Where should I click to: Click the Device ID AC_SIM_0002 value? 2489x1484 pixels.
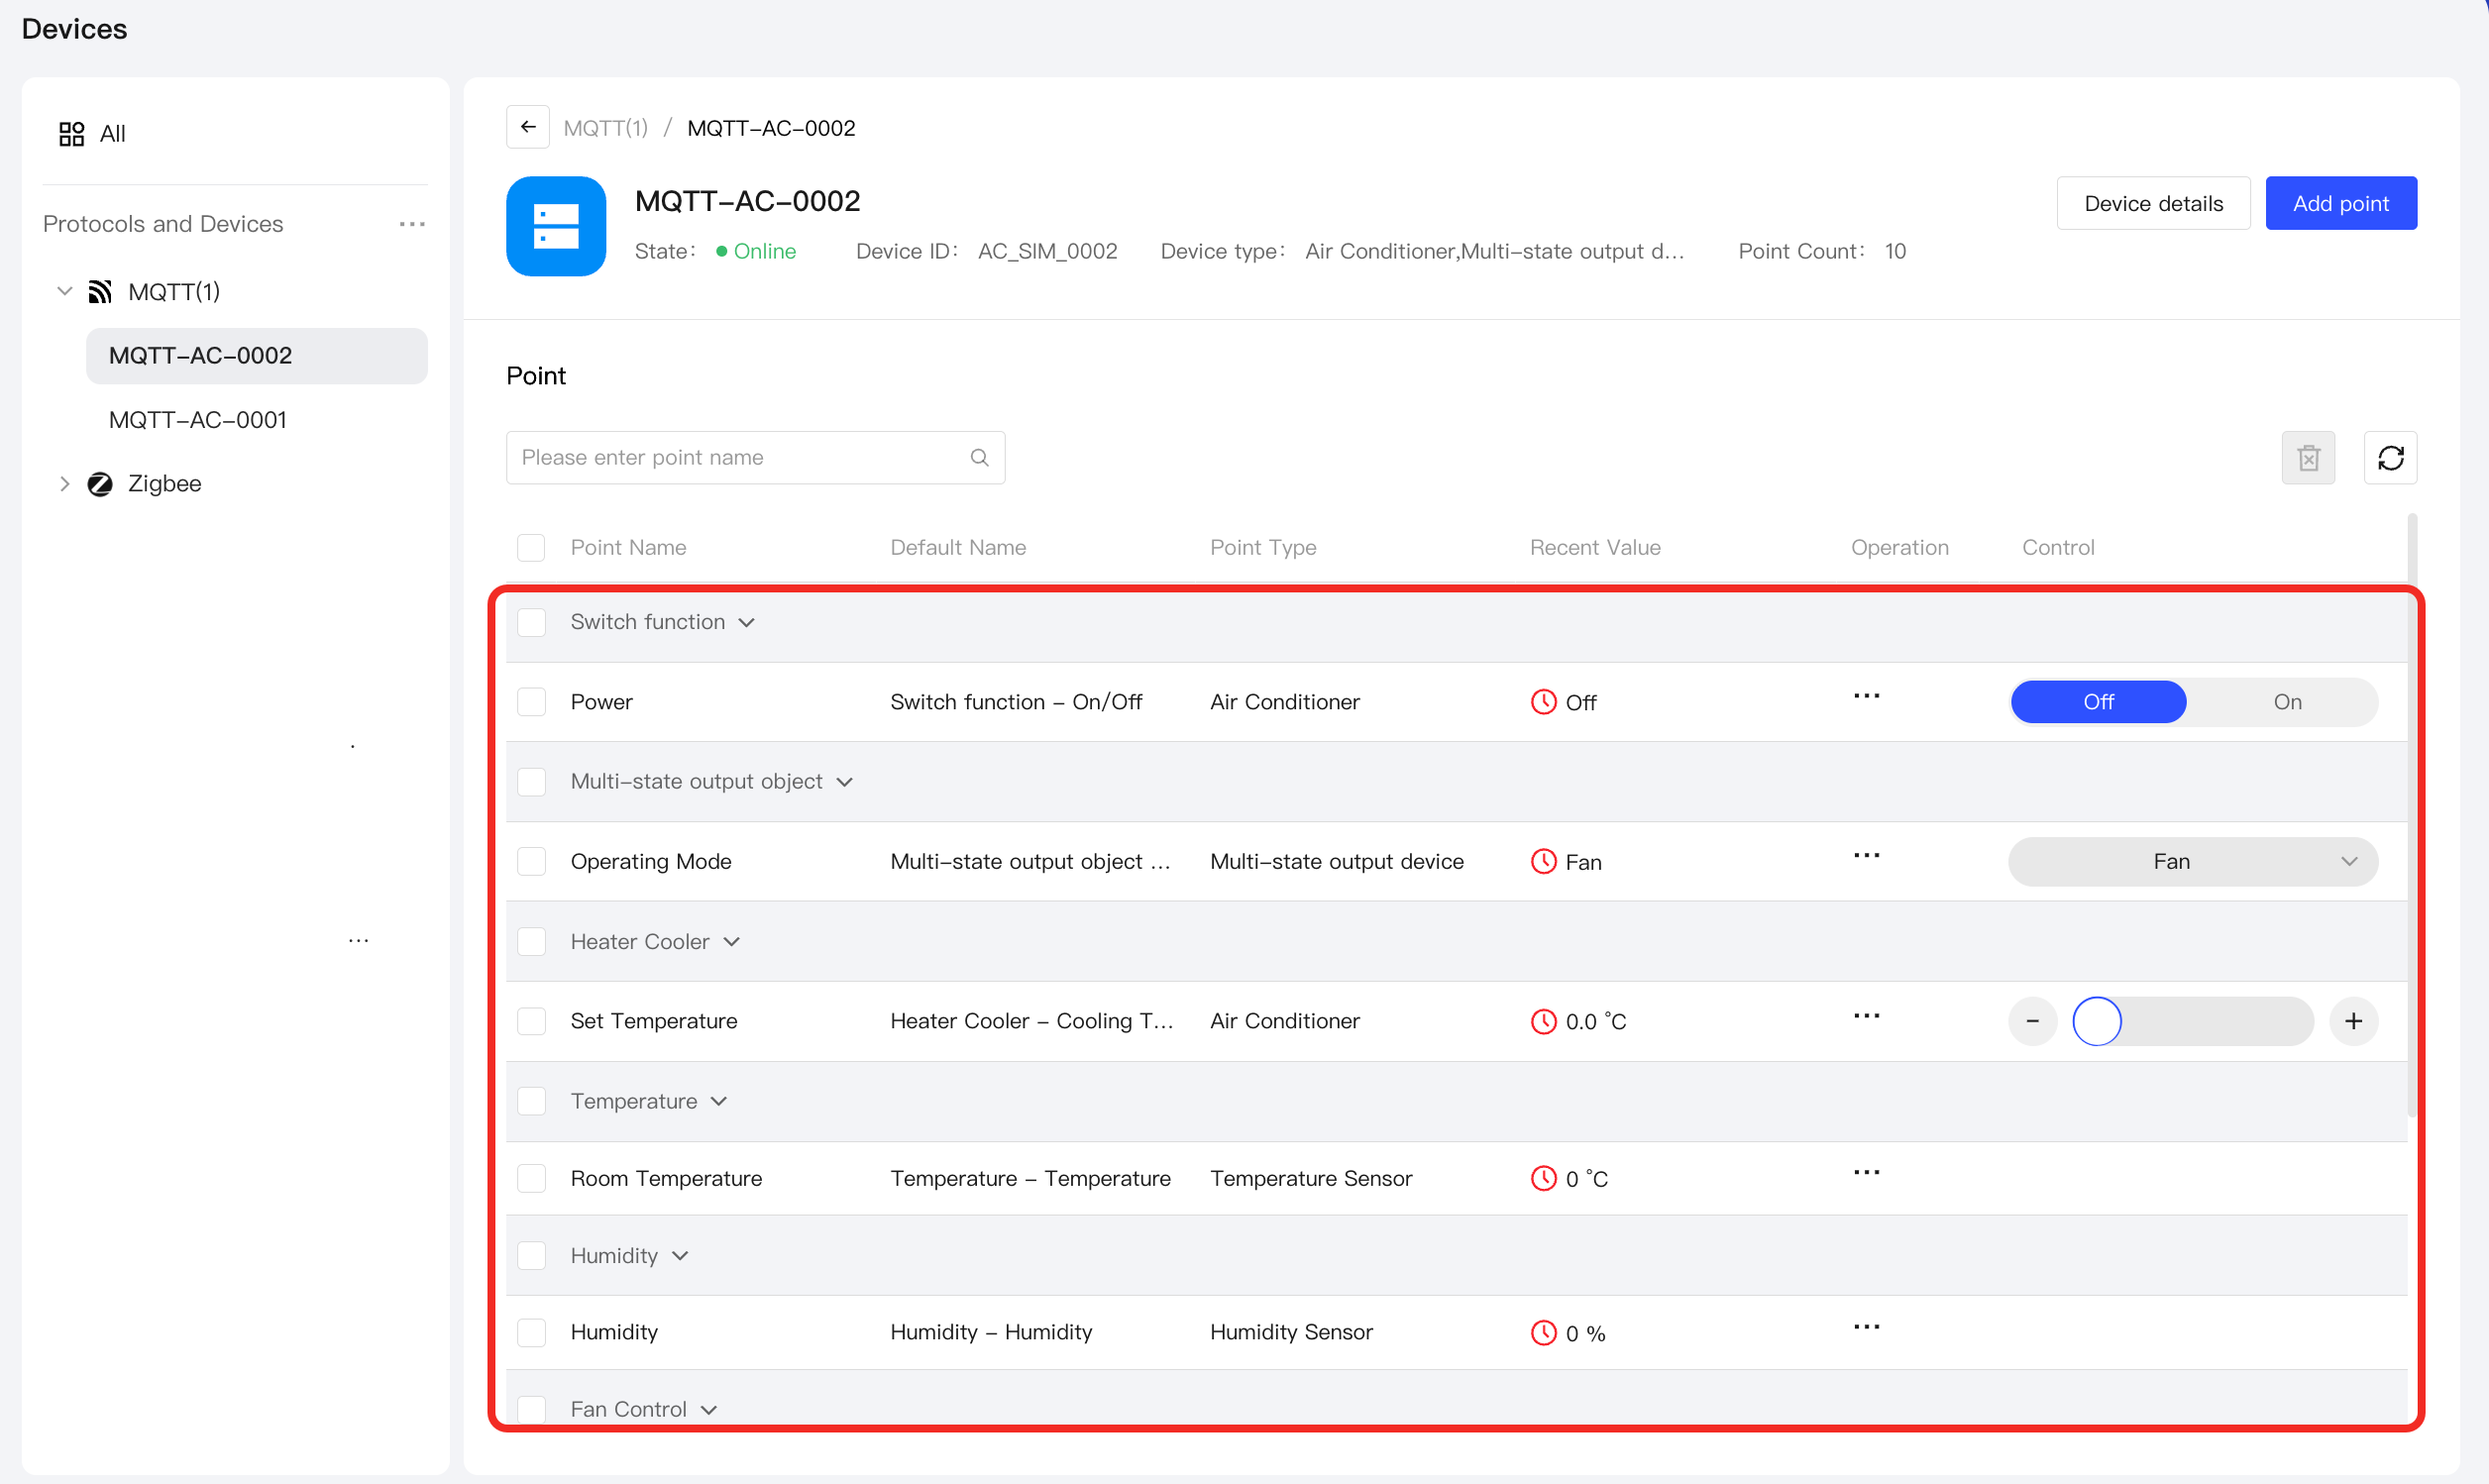click(x=1047, y=251)
